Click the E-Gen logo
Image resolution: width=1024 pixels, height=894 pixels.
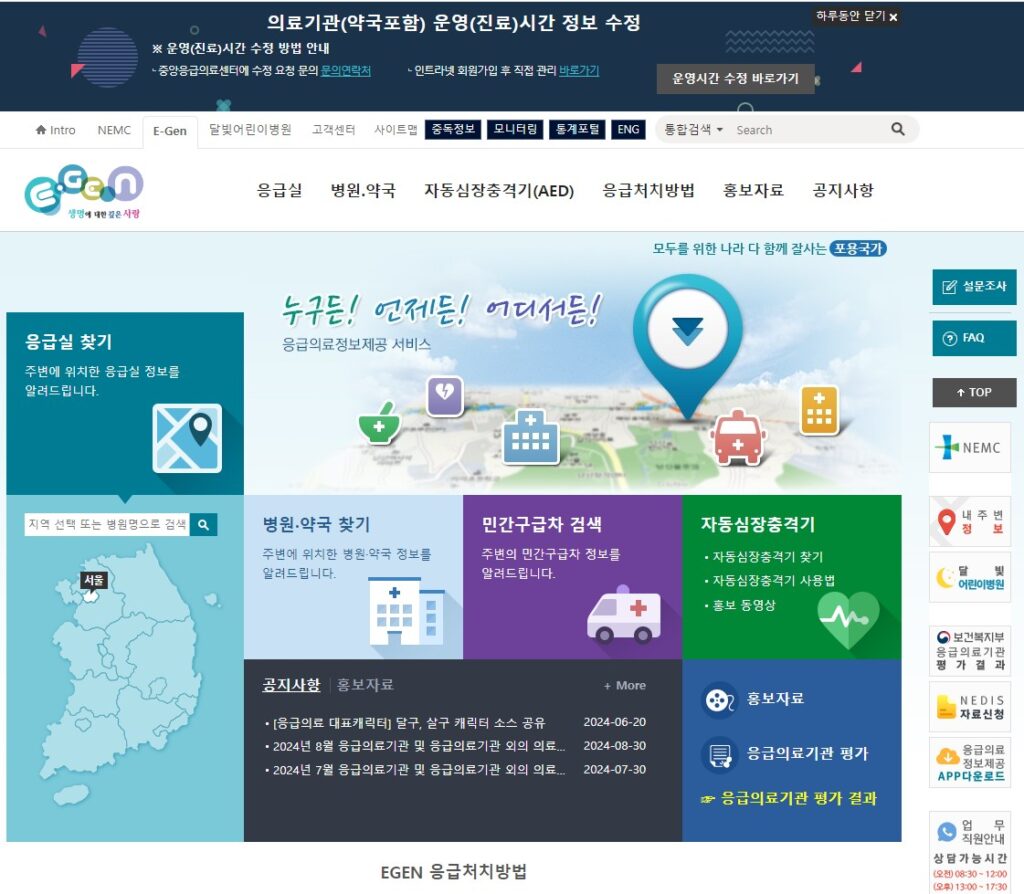(84, 191)
